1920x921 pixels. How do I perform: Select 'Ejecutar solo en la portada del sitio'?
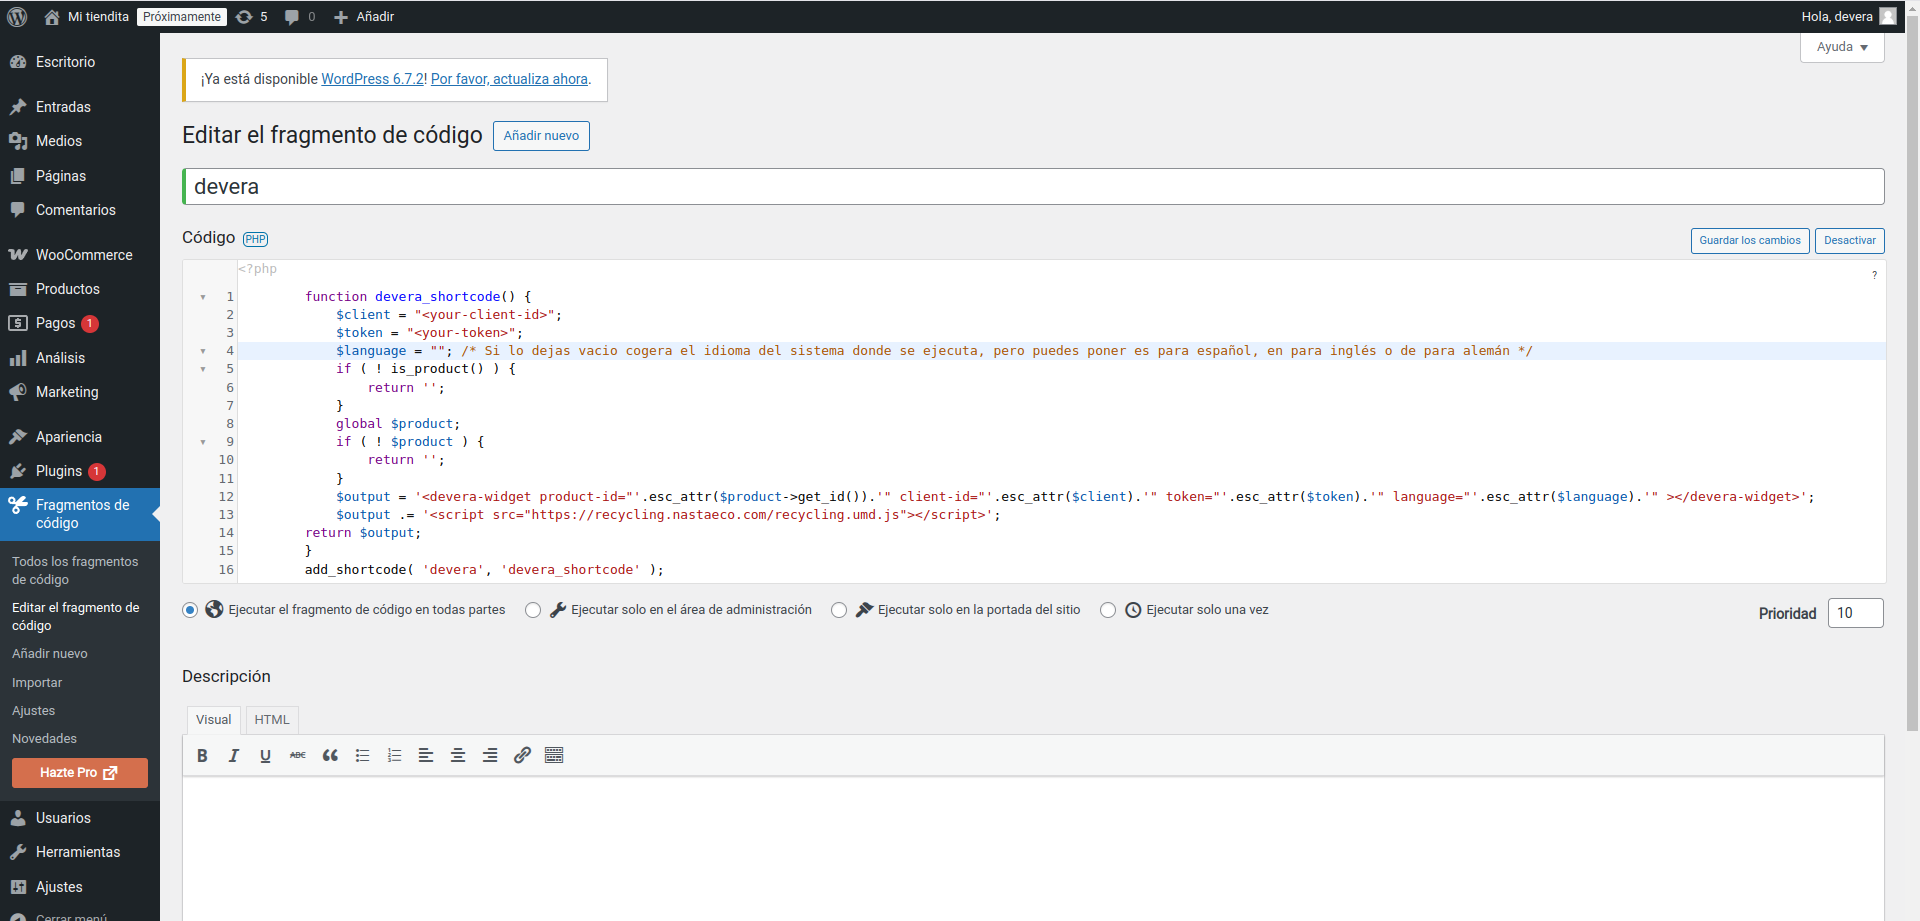840,610
